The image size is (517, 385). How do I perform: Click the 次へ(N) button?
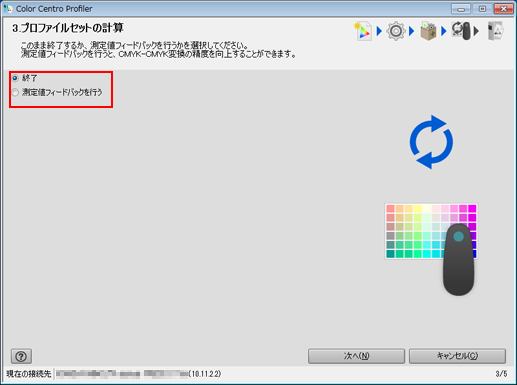356,356
